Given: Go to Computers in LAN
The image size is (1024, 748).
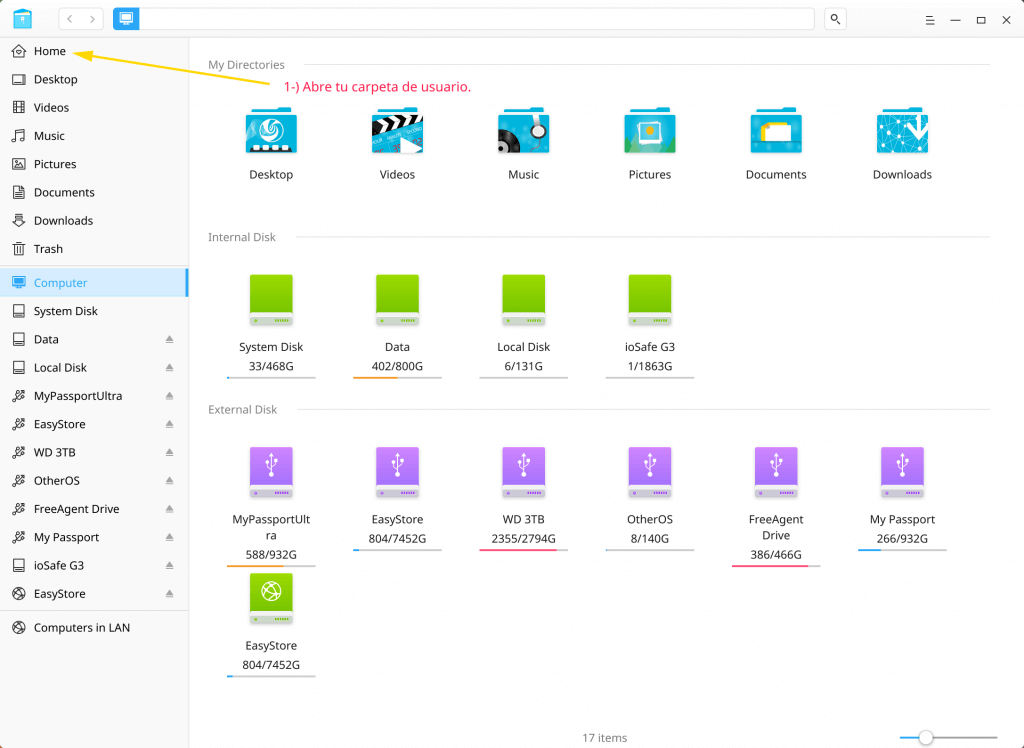Looking at the screenshot, I should pos(81,628).
